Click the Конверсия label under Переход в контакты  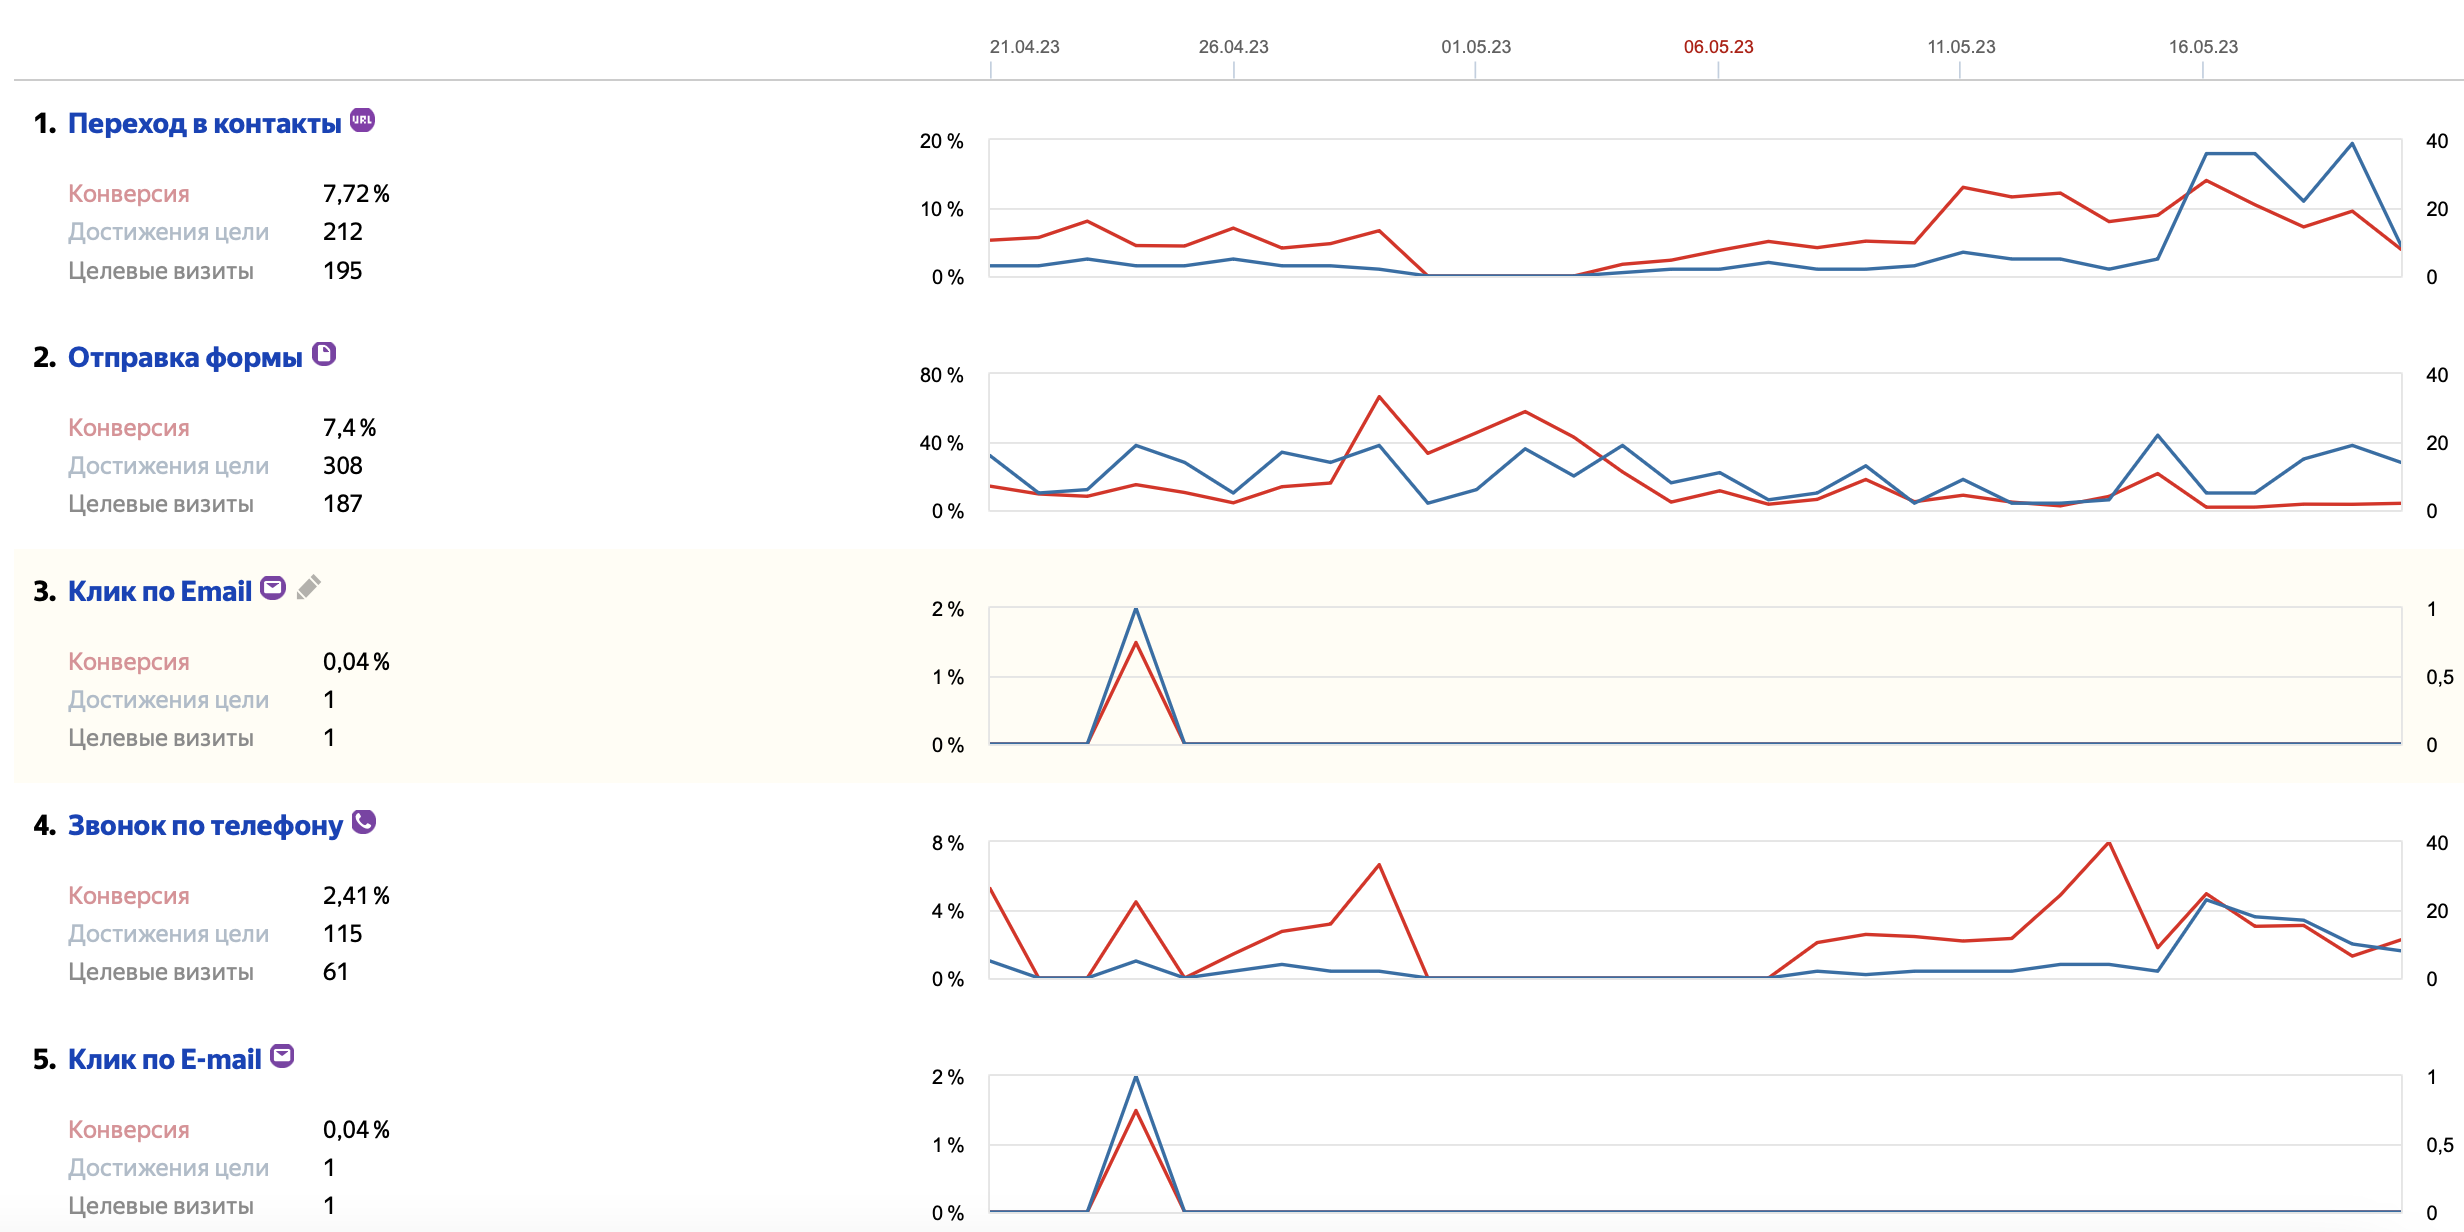(x=129, y=194)
